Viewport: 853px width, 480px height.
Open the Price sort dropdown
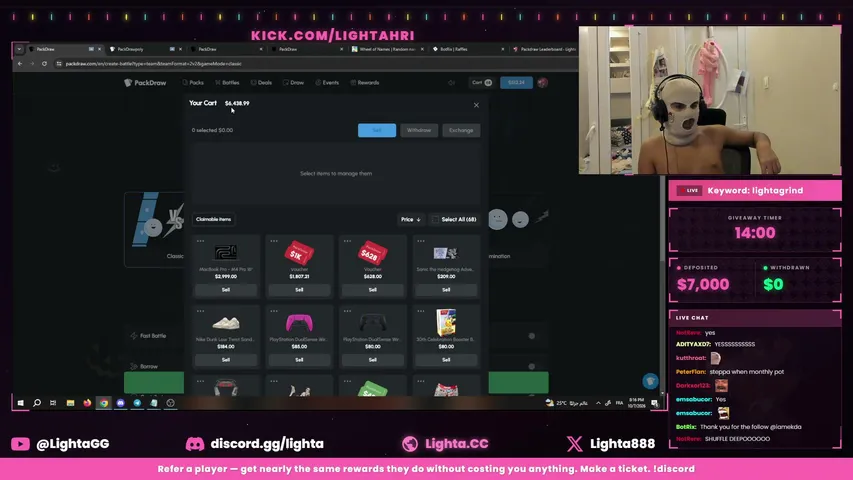[411, 219]
